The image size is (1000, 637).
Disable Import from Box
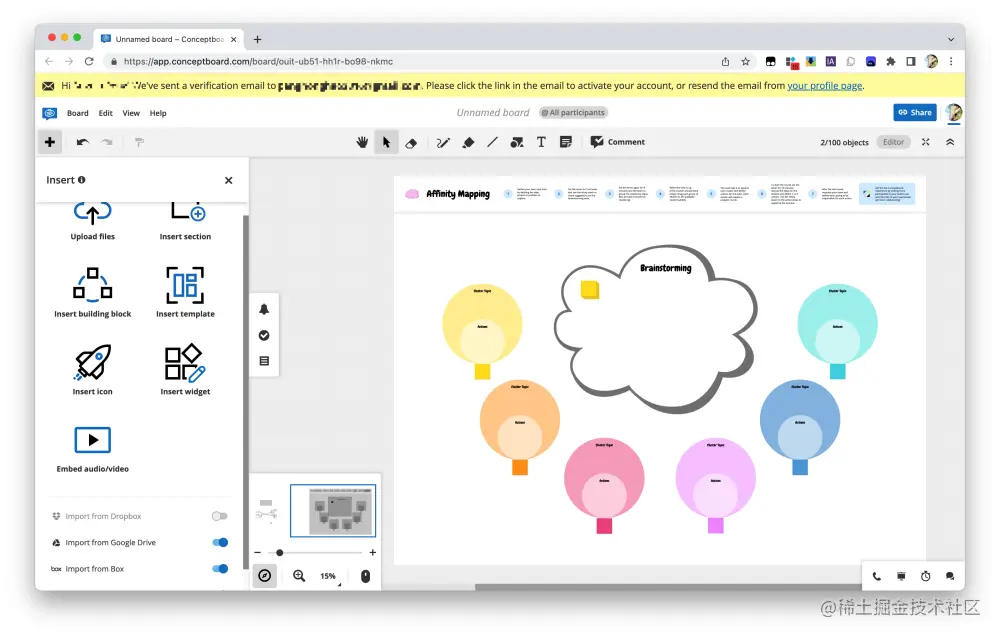[220, 569]
